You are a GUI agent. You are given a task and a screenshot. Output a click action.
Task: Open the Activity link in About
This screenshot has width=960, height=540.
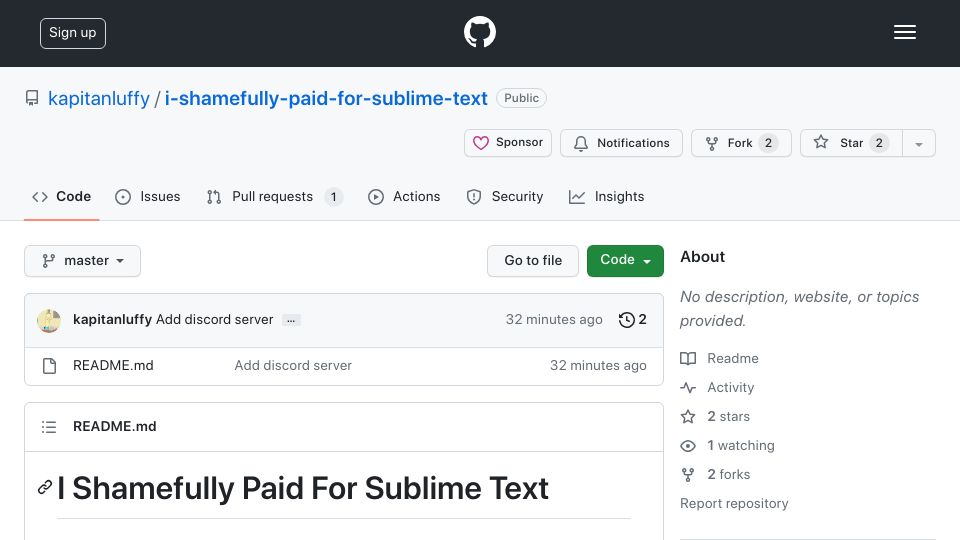pos(717,388)
